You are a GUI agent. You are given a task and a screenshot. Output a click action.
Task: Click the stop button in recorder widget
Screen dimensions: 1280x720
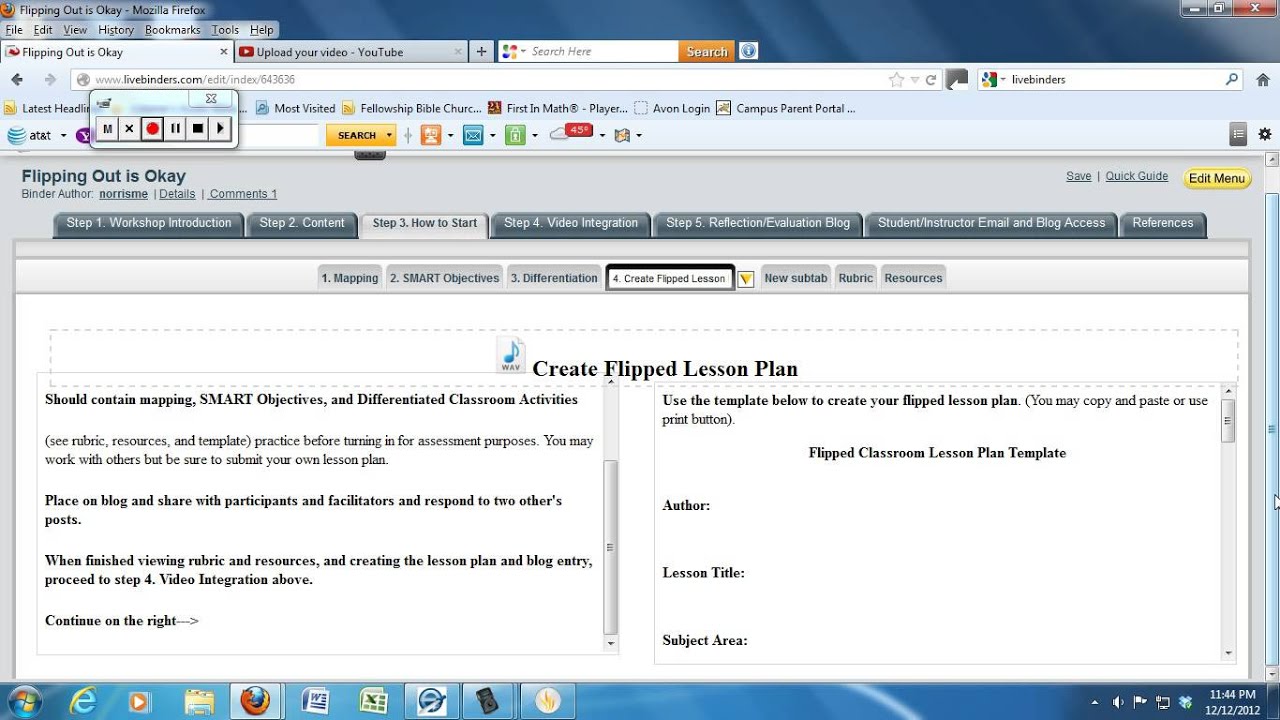198,128
